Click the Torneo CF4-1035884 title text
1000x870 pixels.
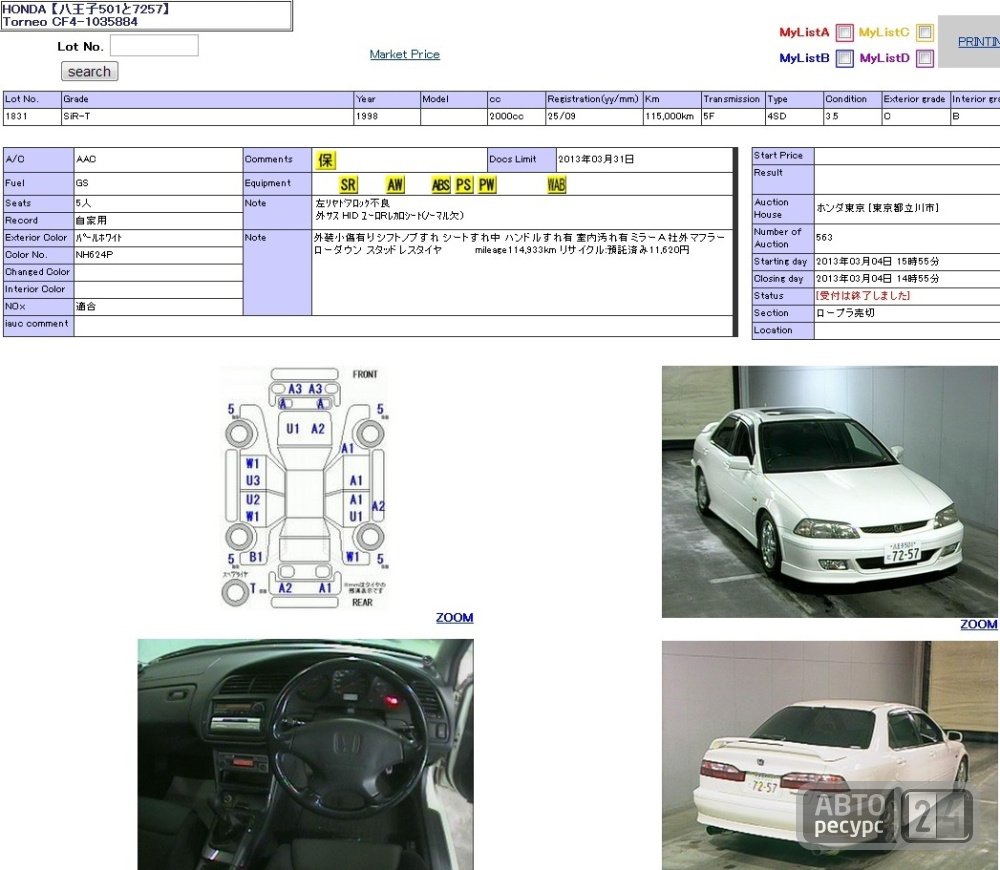pyautogui.click(x=70, y=22)
